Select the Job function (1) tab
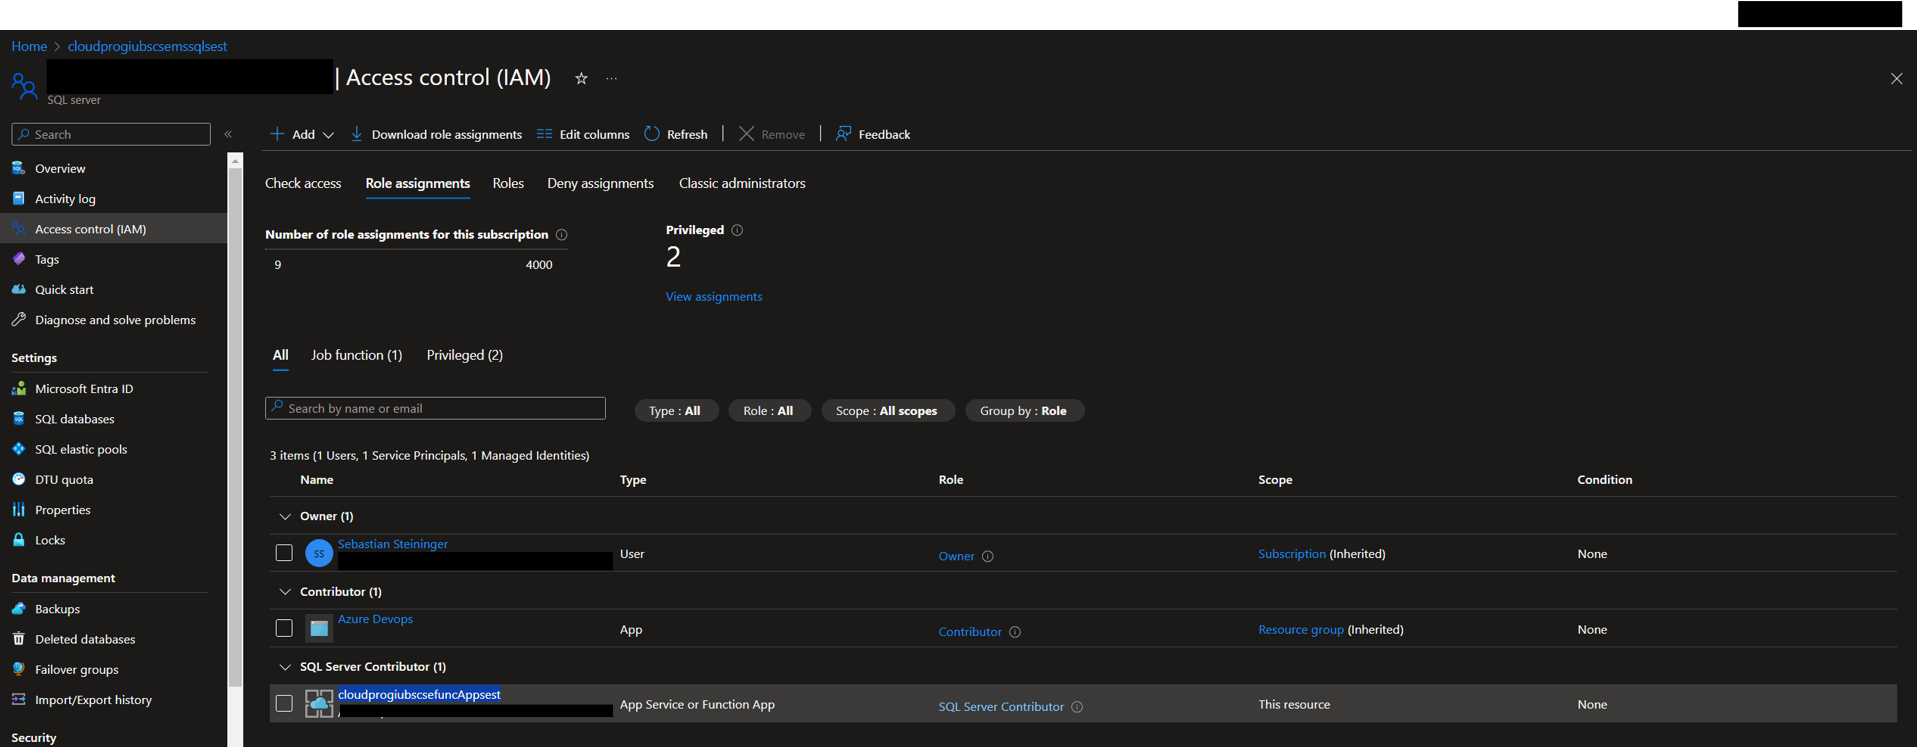 coord(356,355)
